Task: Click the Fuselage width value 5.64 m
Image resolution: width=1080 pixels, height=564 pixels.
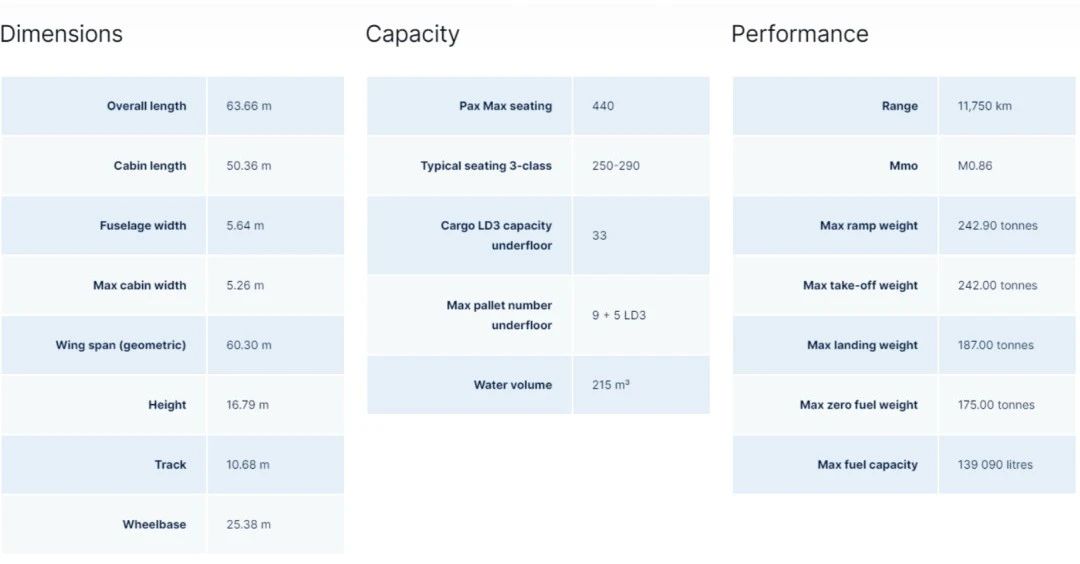Action: click(x=245, y=226)
